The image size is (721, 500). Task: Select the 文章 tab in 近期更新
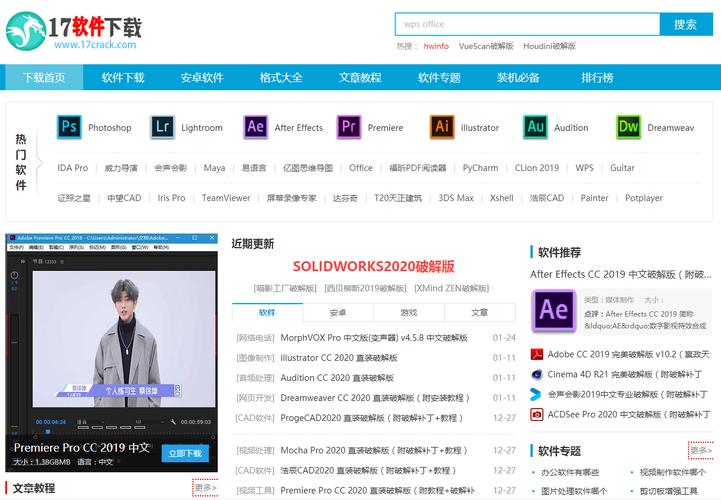[480, 312]
